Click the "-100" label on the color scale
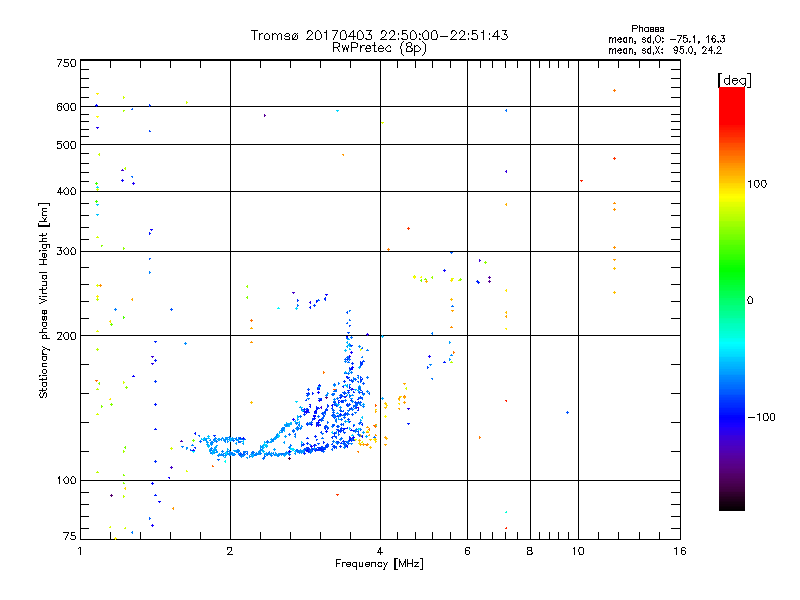This screenshot has width=800, height=600. tap(761, 417)
